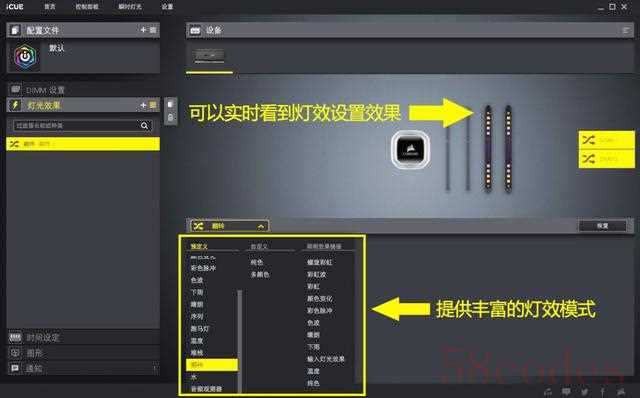Select the 纯色 custom color effect
This screenshot has width=640, height=398.
[257, 262]
